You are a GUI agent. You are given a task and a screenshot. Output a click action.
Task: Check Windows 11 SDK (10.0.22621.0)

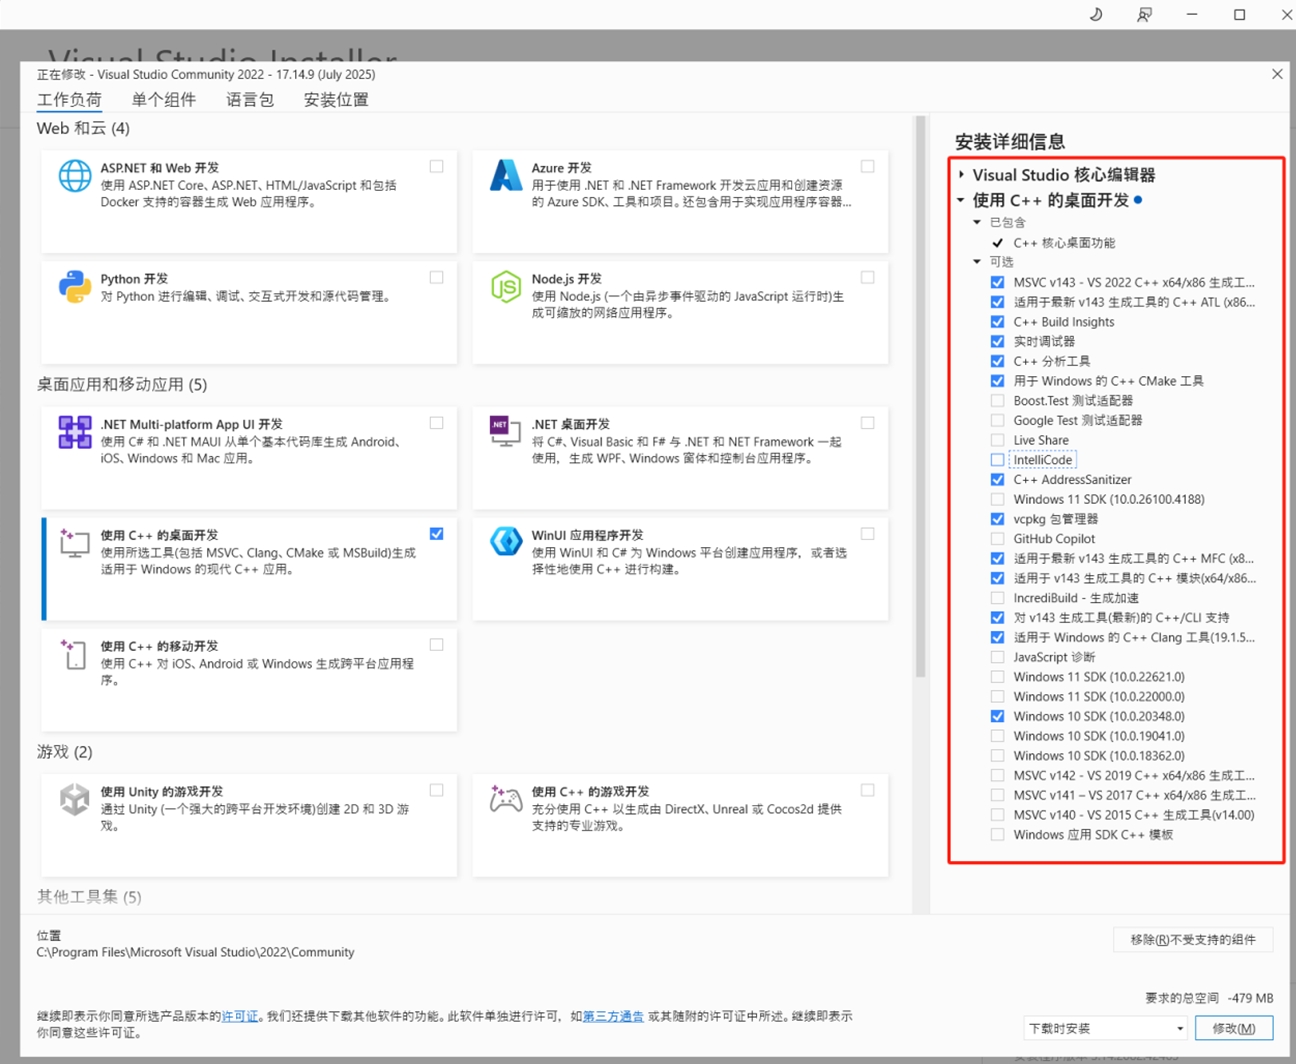(997, 677)
